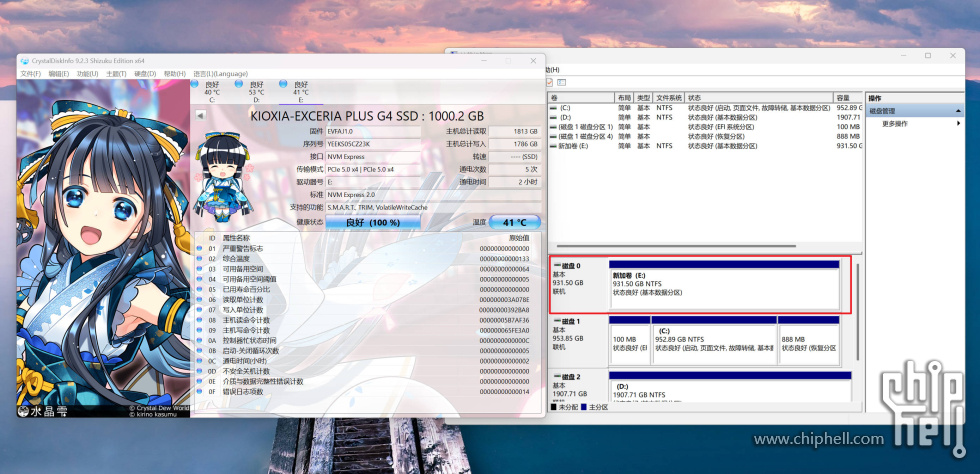Click the transfer mode field PCIe 5.0 x4
The width and height of the screenshot is (980, 474).
(x=373, y=169)
